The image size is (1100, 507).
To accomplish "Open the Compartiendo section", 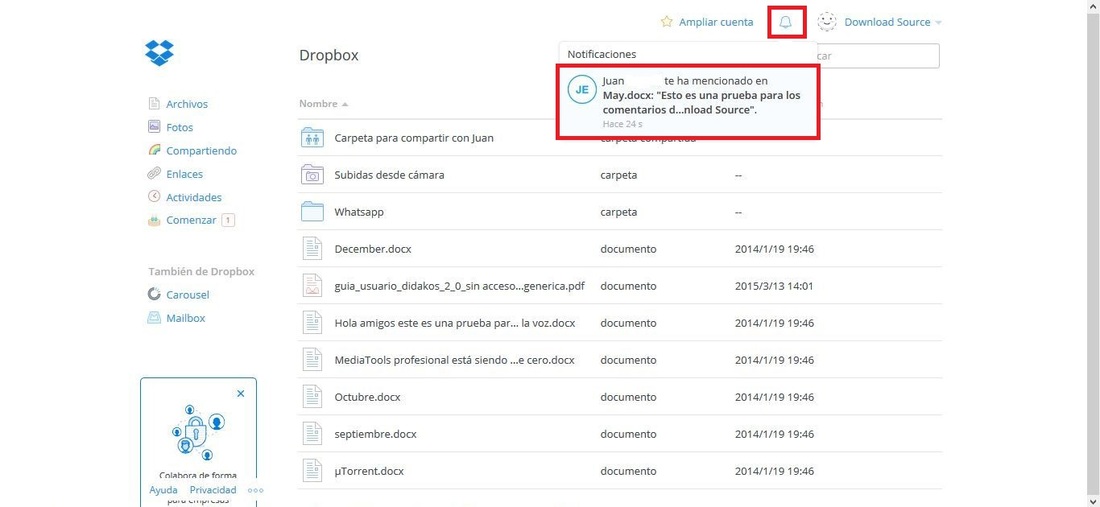I will click(201, 150).
